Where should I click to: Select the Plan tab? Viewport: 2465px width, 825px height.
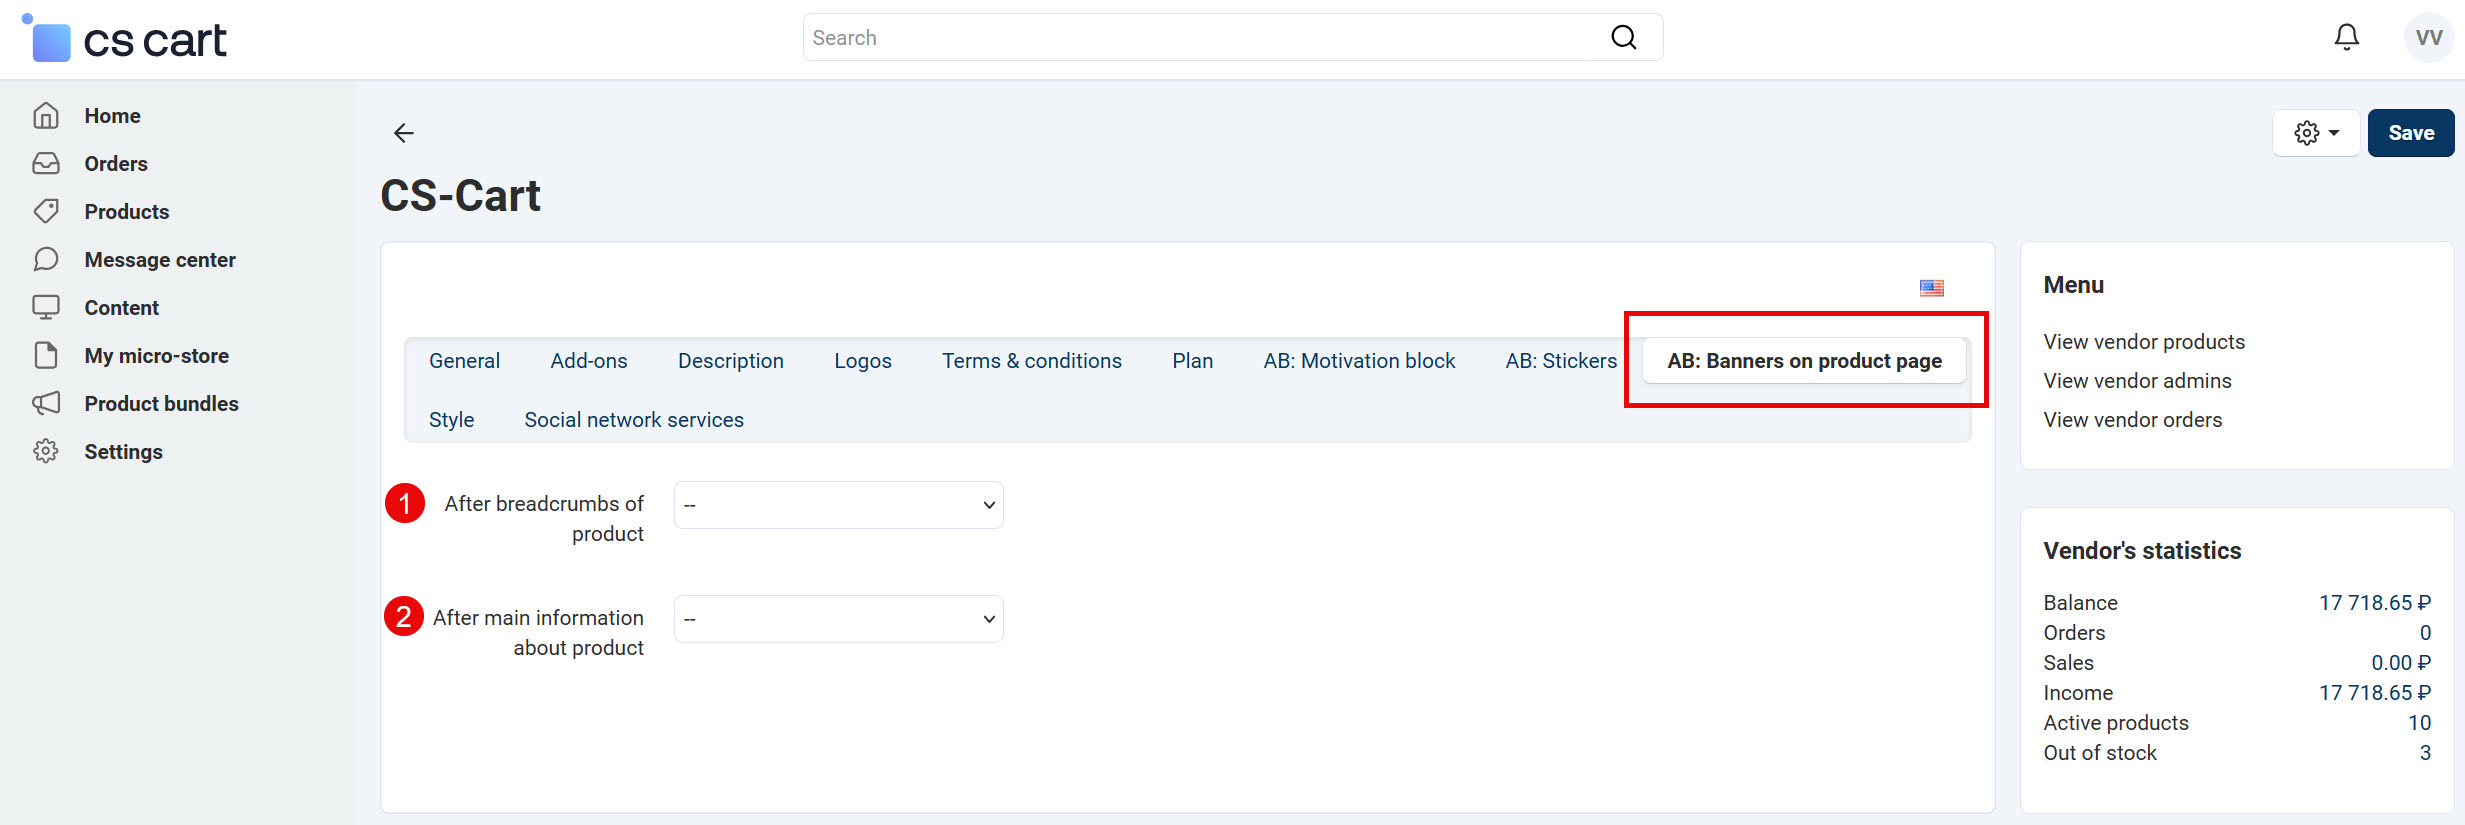pyautogui.click(x=1193, y=361)
